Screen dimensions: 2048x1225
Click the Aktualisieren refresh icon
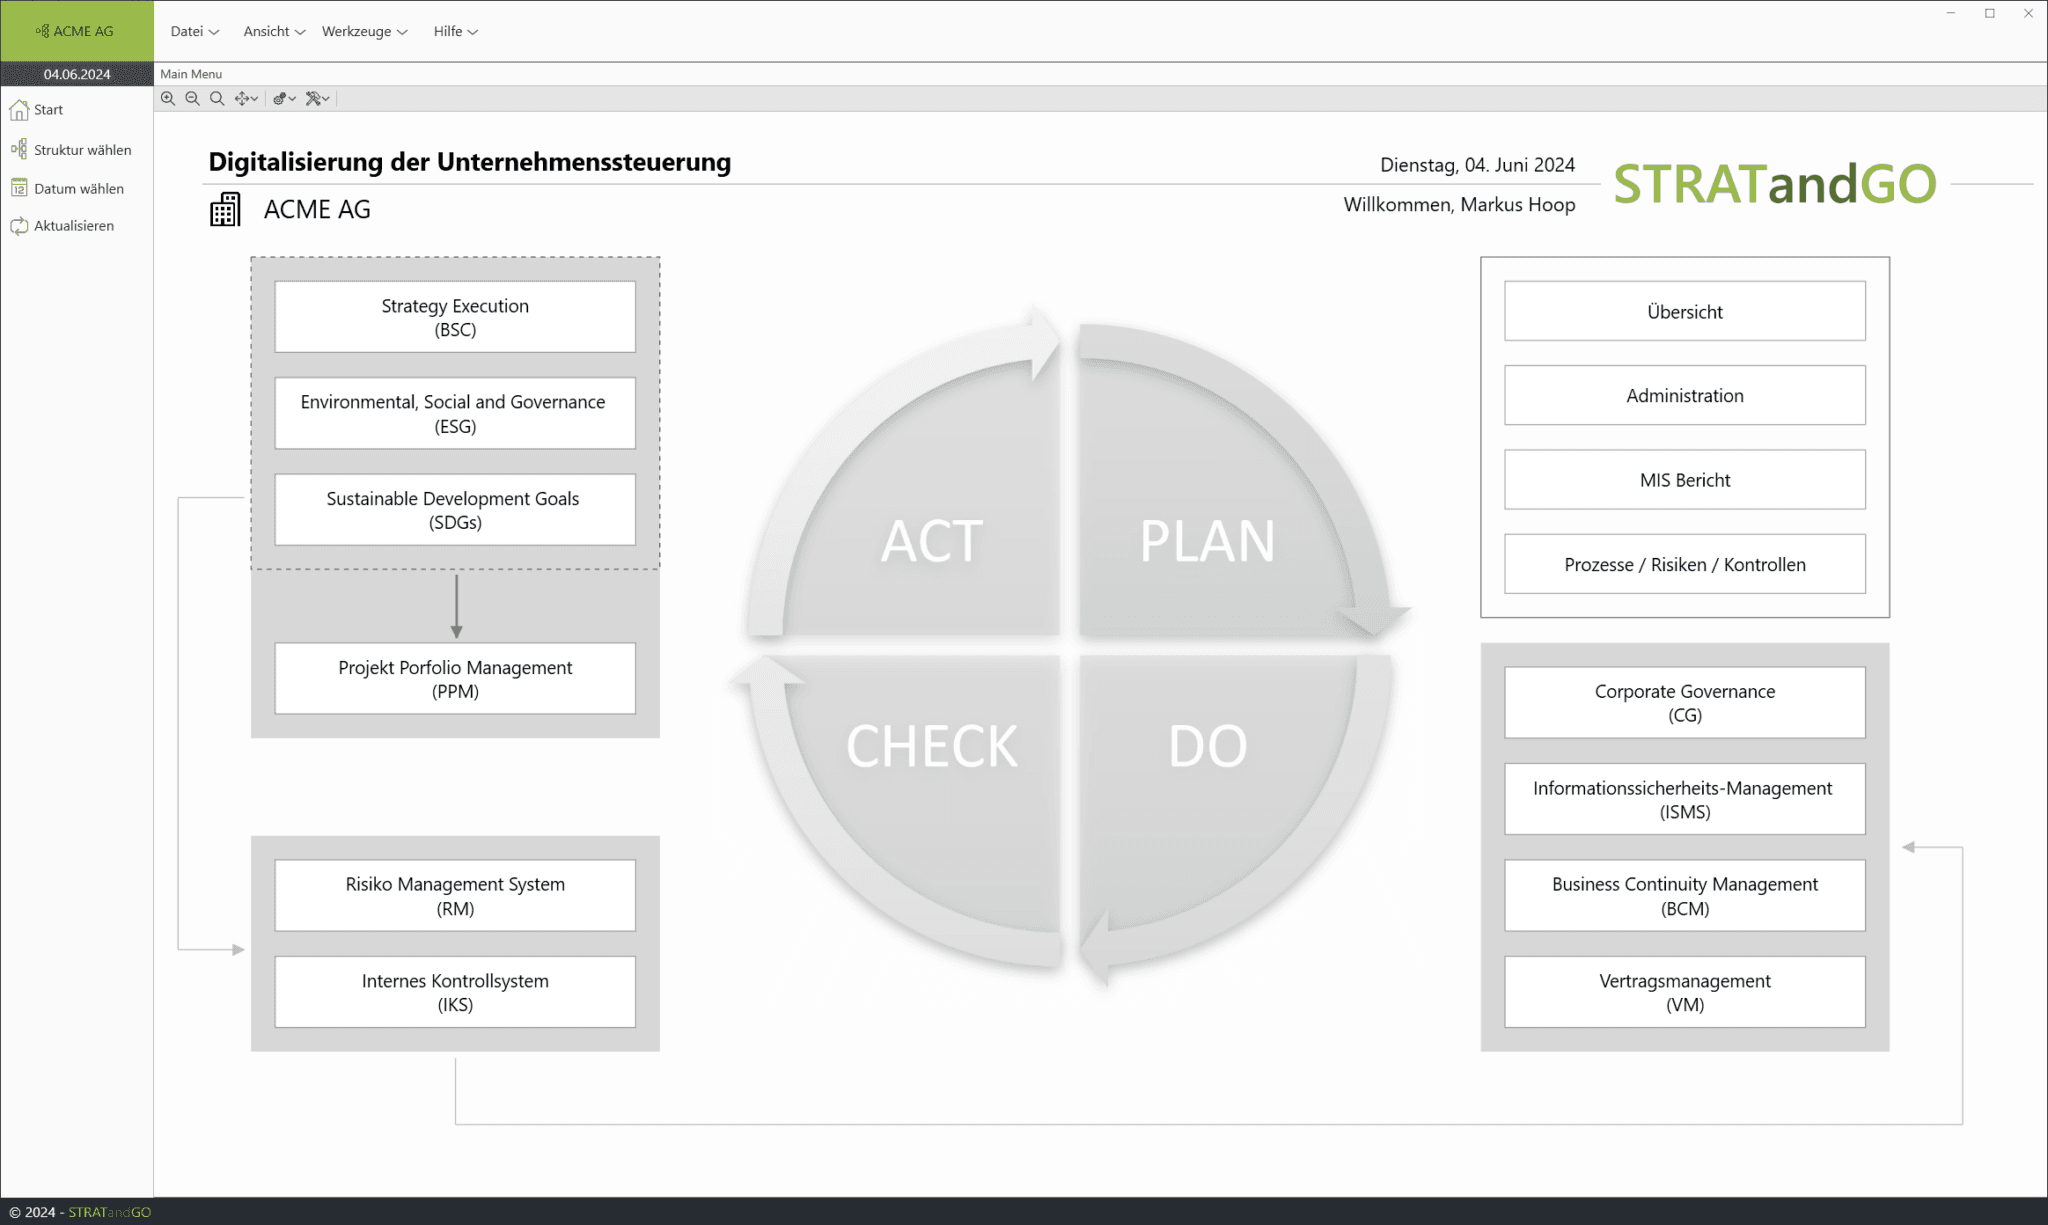[x=19, y=226]
